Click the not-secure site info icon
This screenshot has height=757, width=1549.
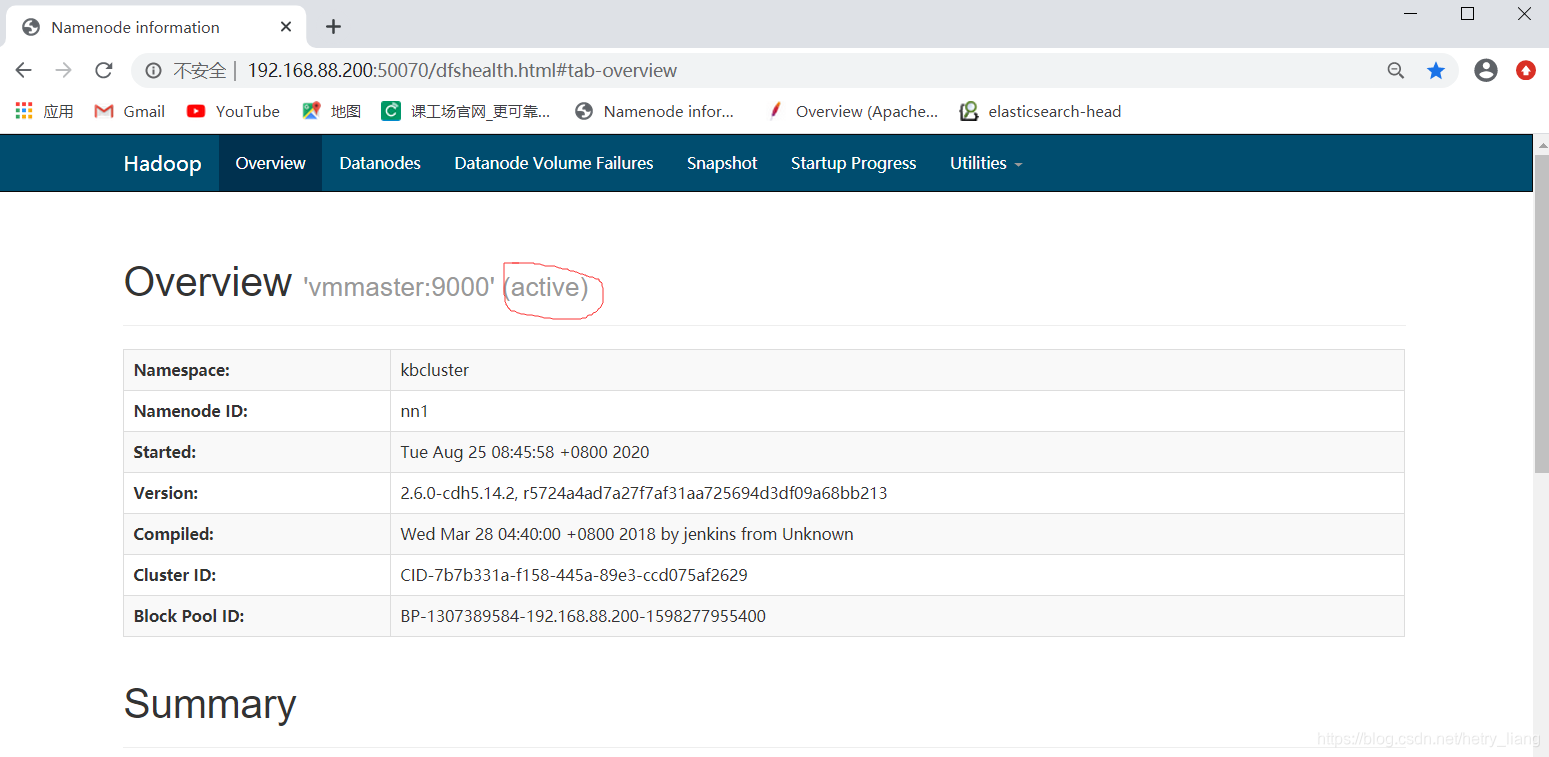[x=153, y=71]
